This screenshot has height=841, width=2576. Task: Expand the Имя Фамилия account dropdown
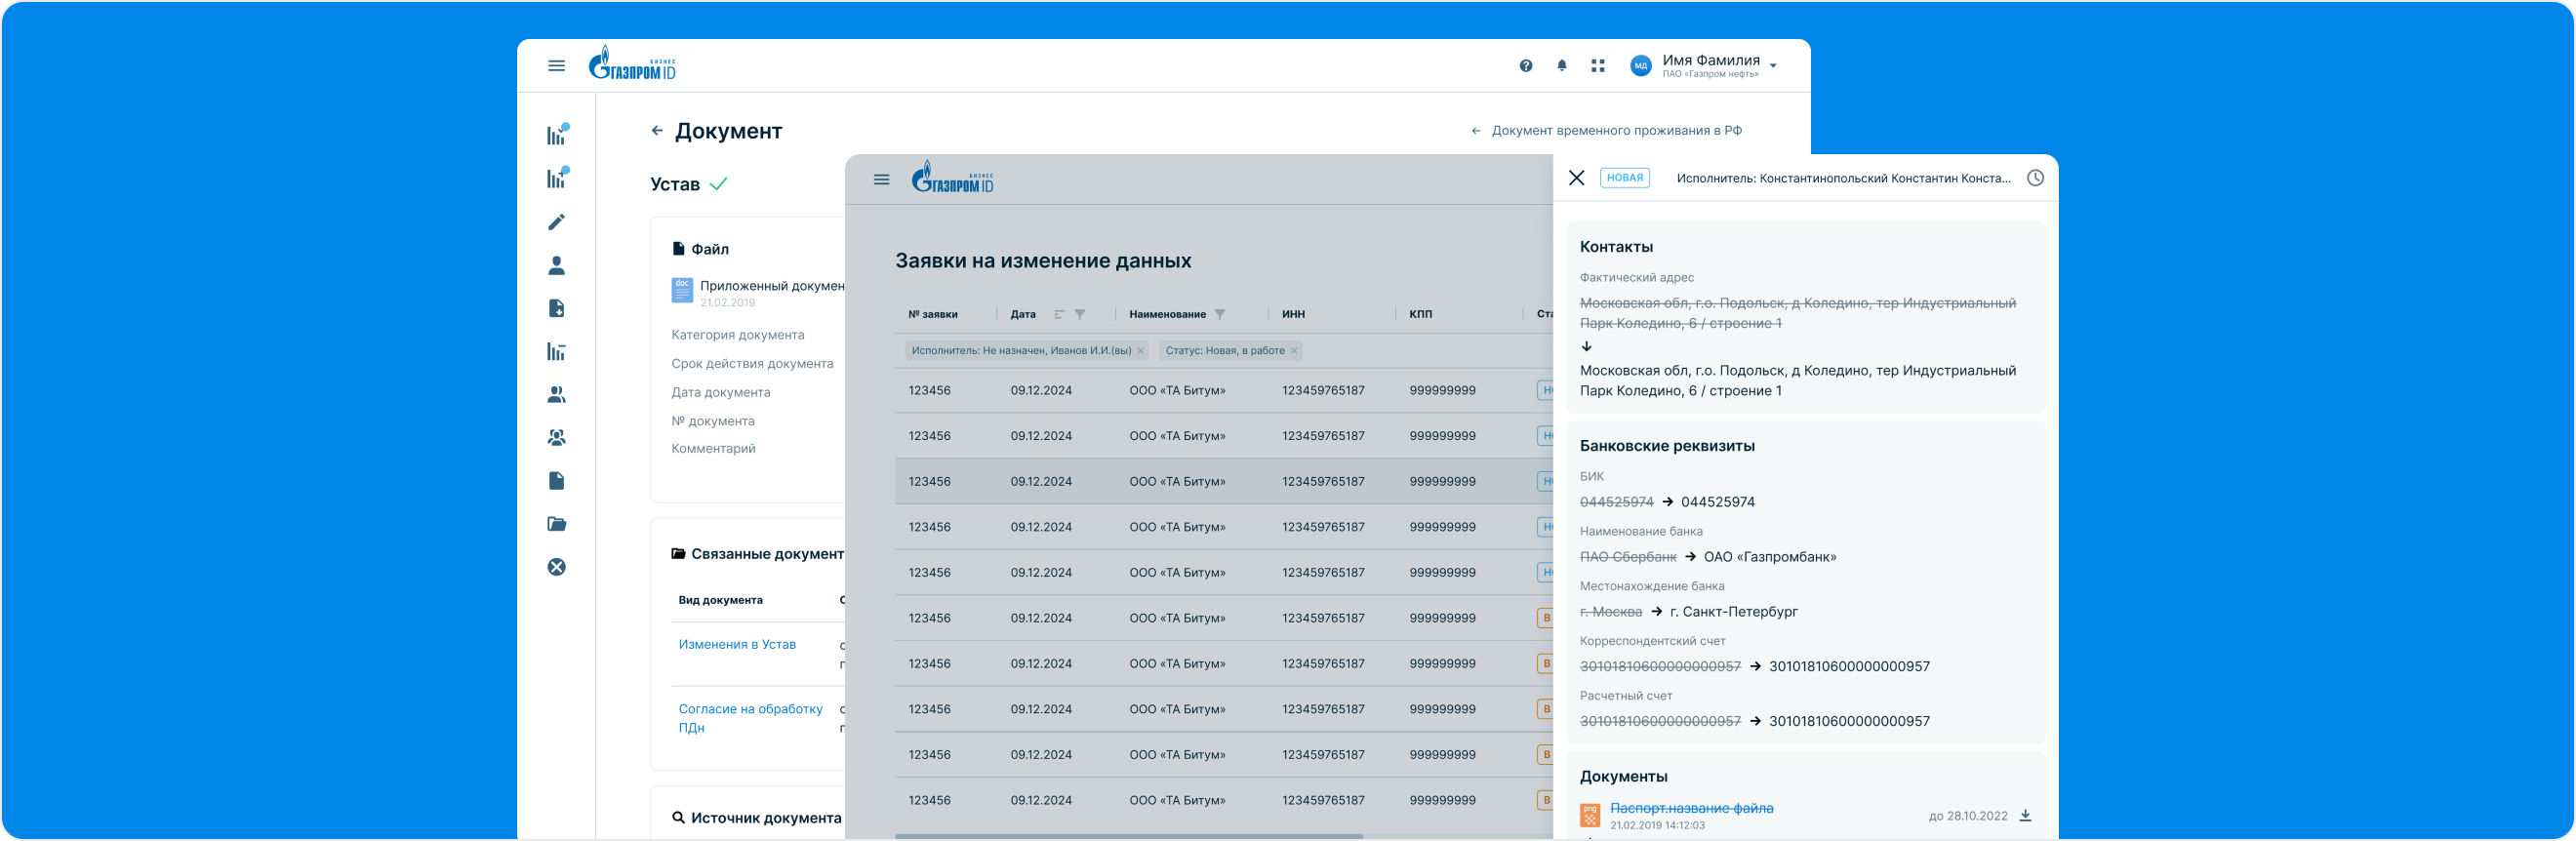click(x=1773, y=66)
